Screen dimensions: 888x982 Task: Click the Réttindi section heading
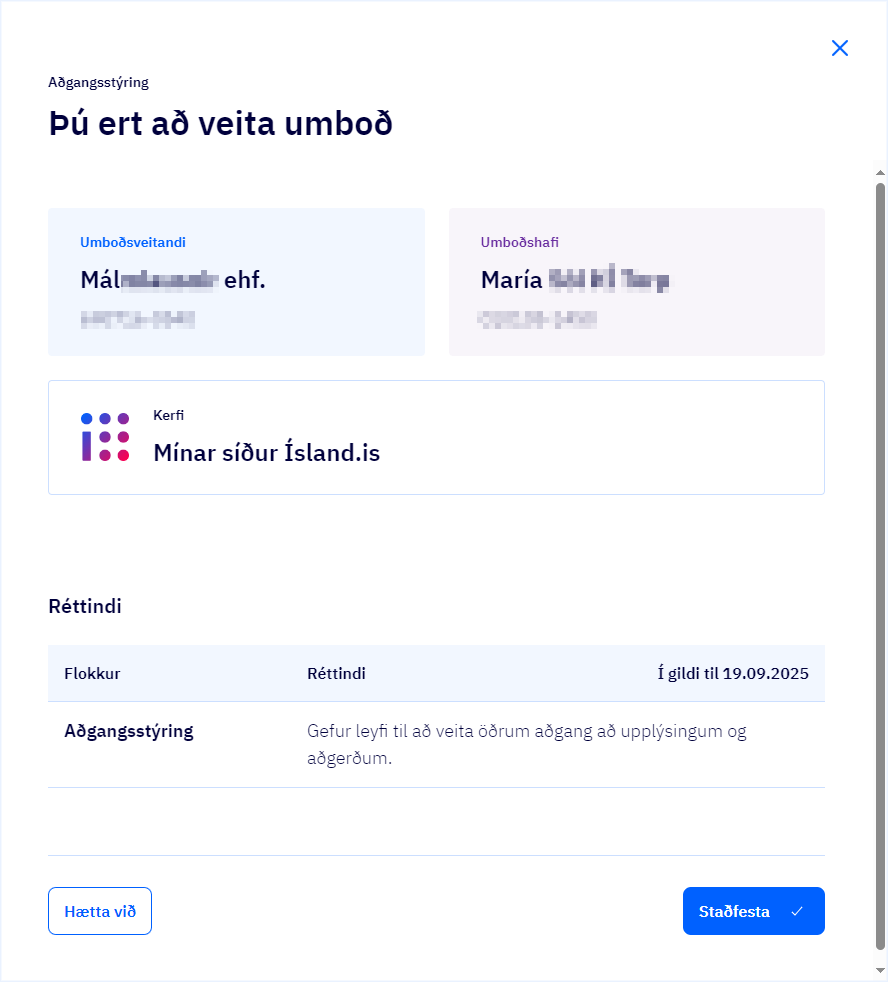click(x=85, y=605)
